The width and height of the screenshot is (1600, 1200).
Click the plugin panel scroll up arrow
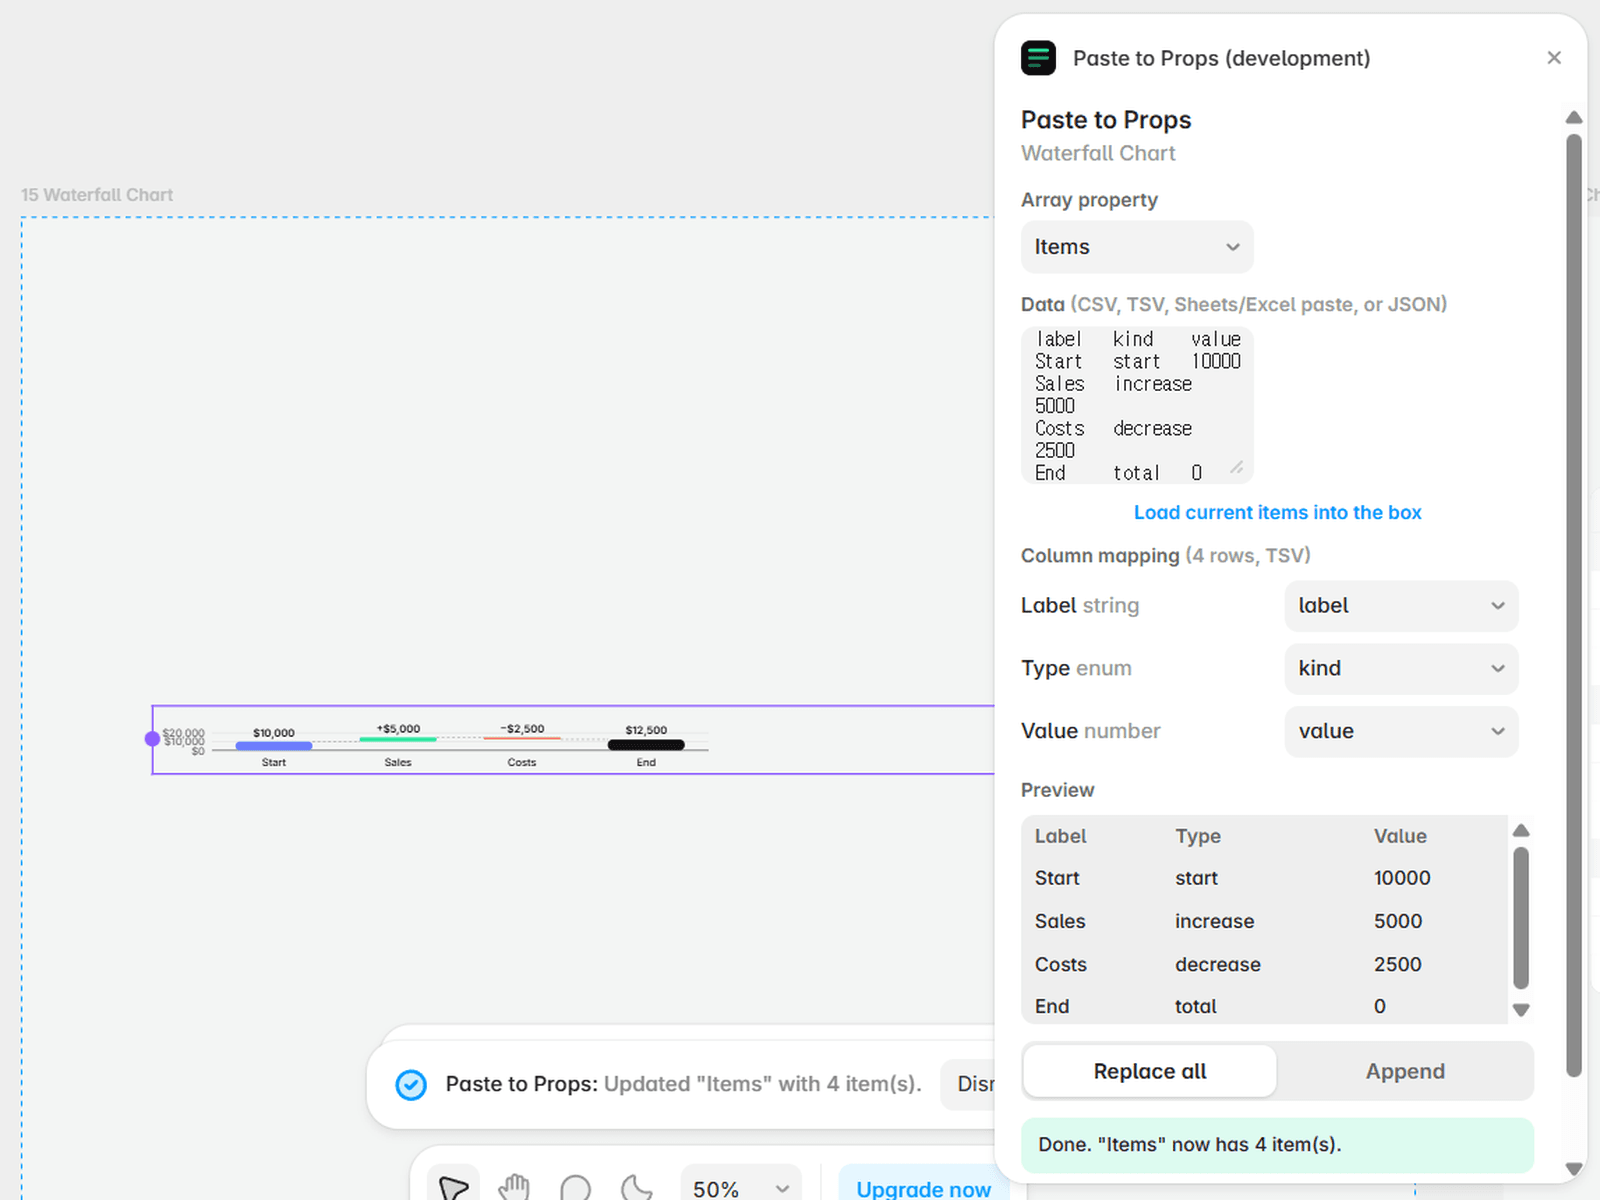[1574, 118]
